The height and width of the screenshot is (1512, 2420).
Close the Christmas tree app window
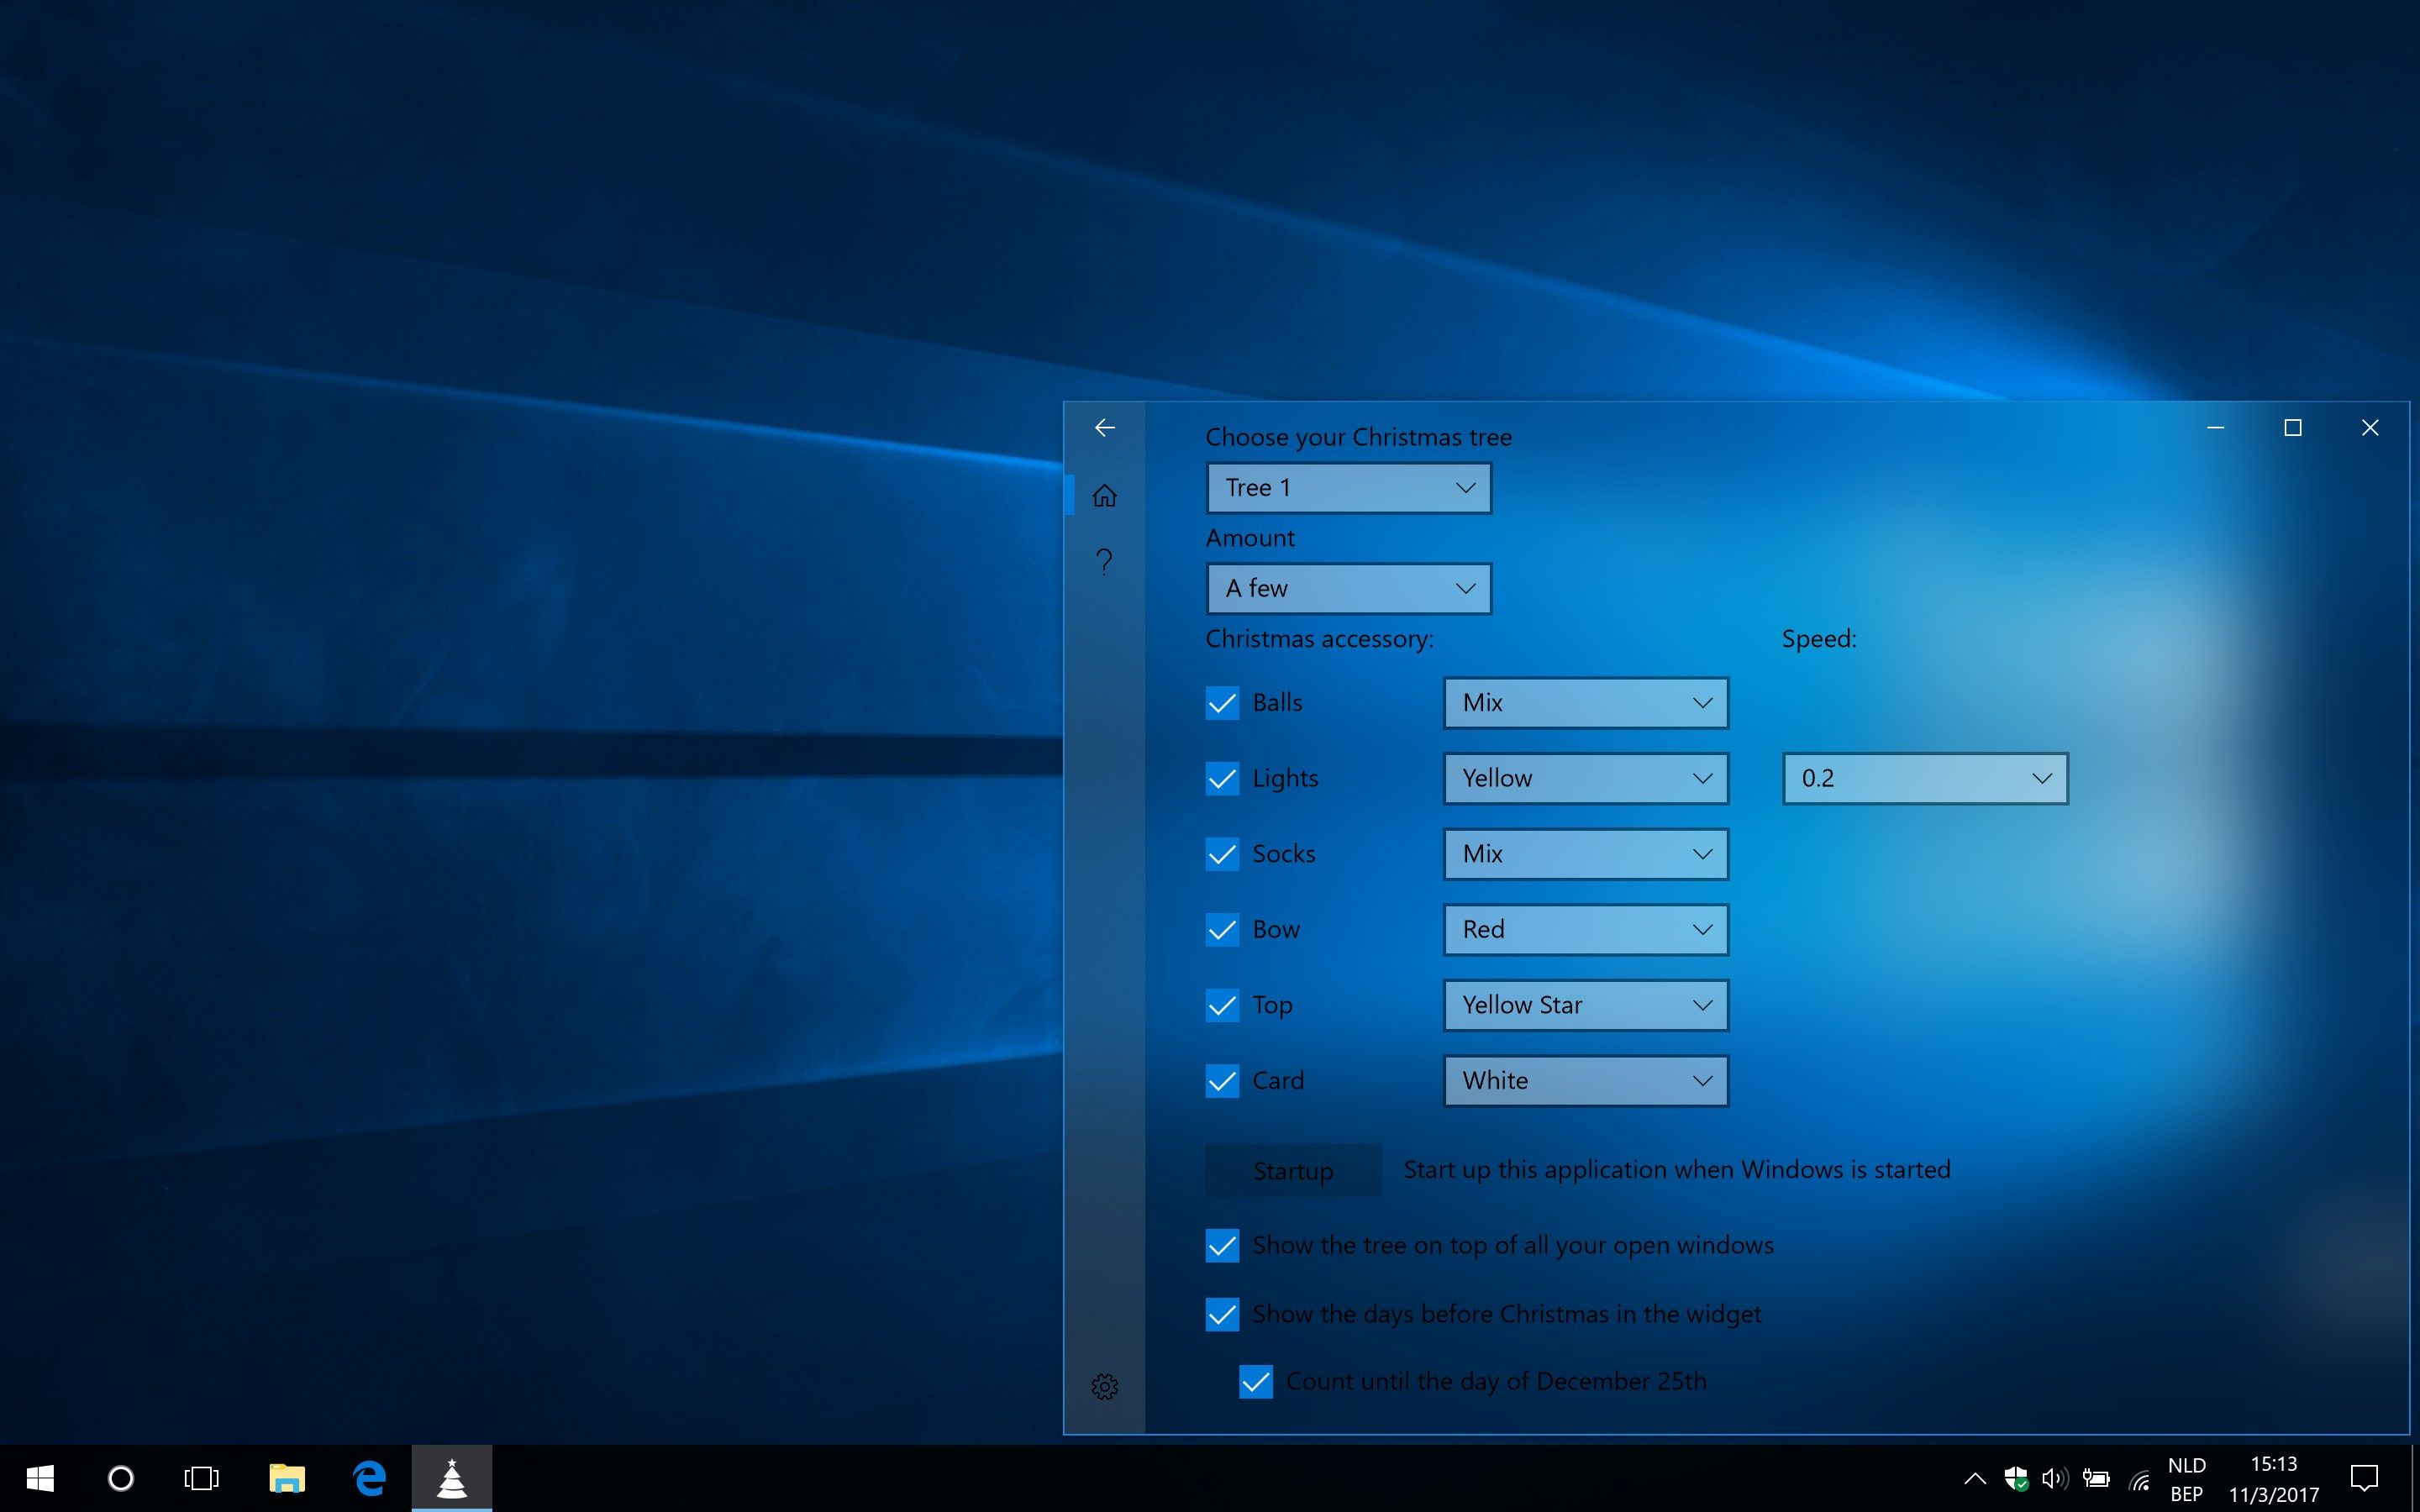pyautogui.click(x=2370, y=428)
